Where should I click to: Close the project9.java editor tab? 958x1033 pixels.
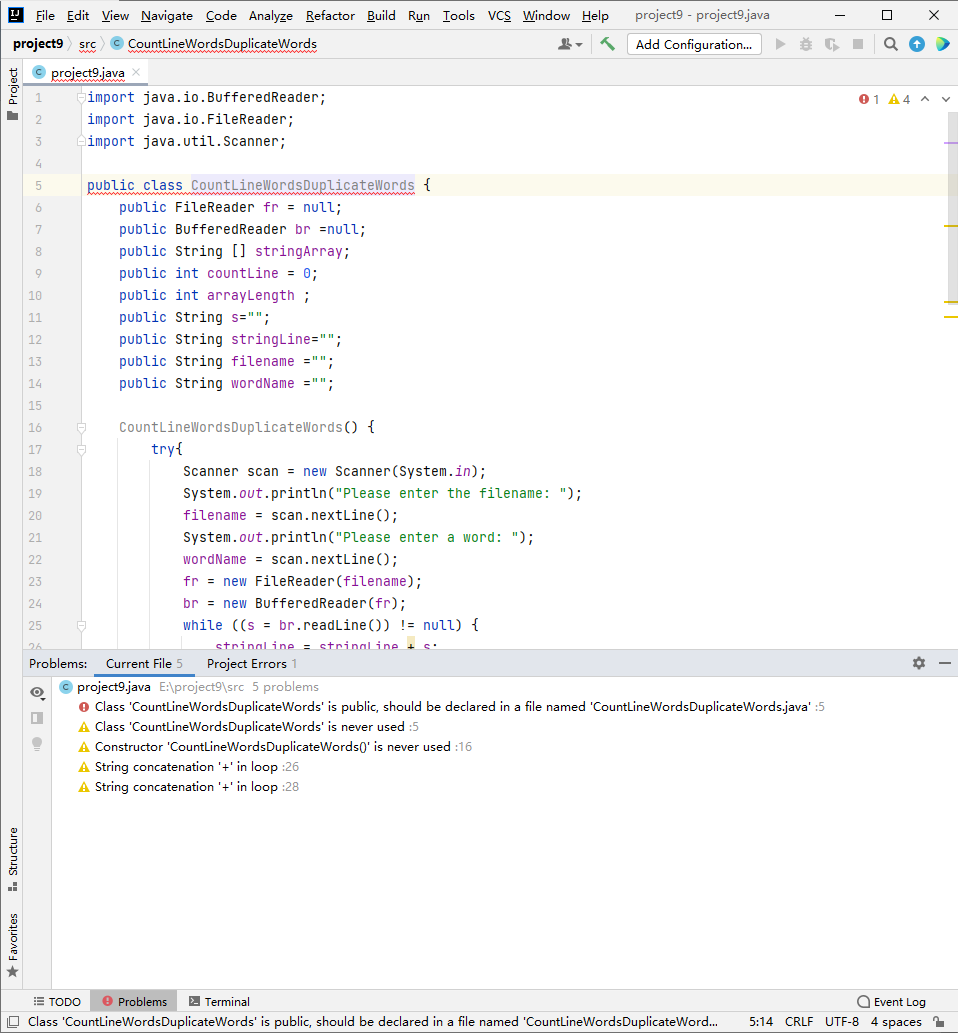coord(136,72)
